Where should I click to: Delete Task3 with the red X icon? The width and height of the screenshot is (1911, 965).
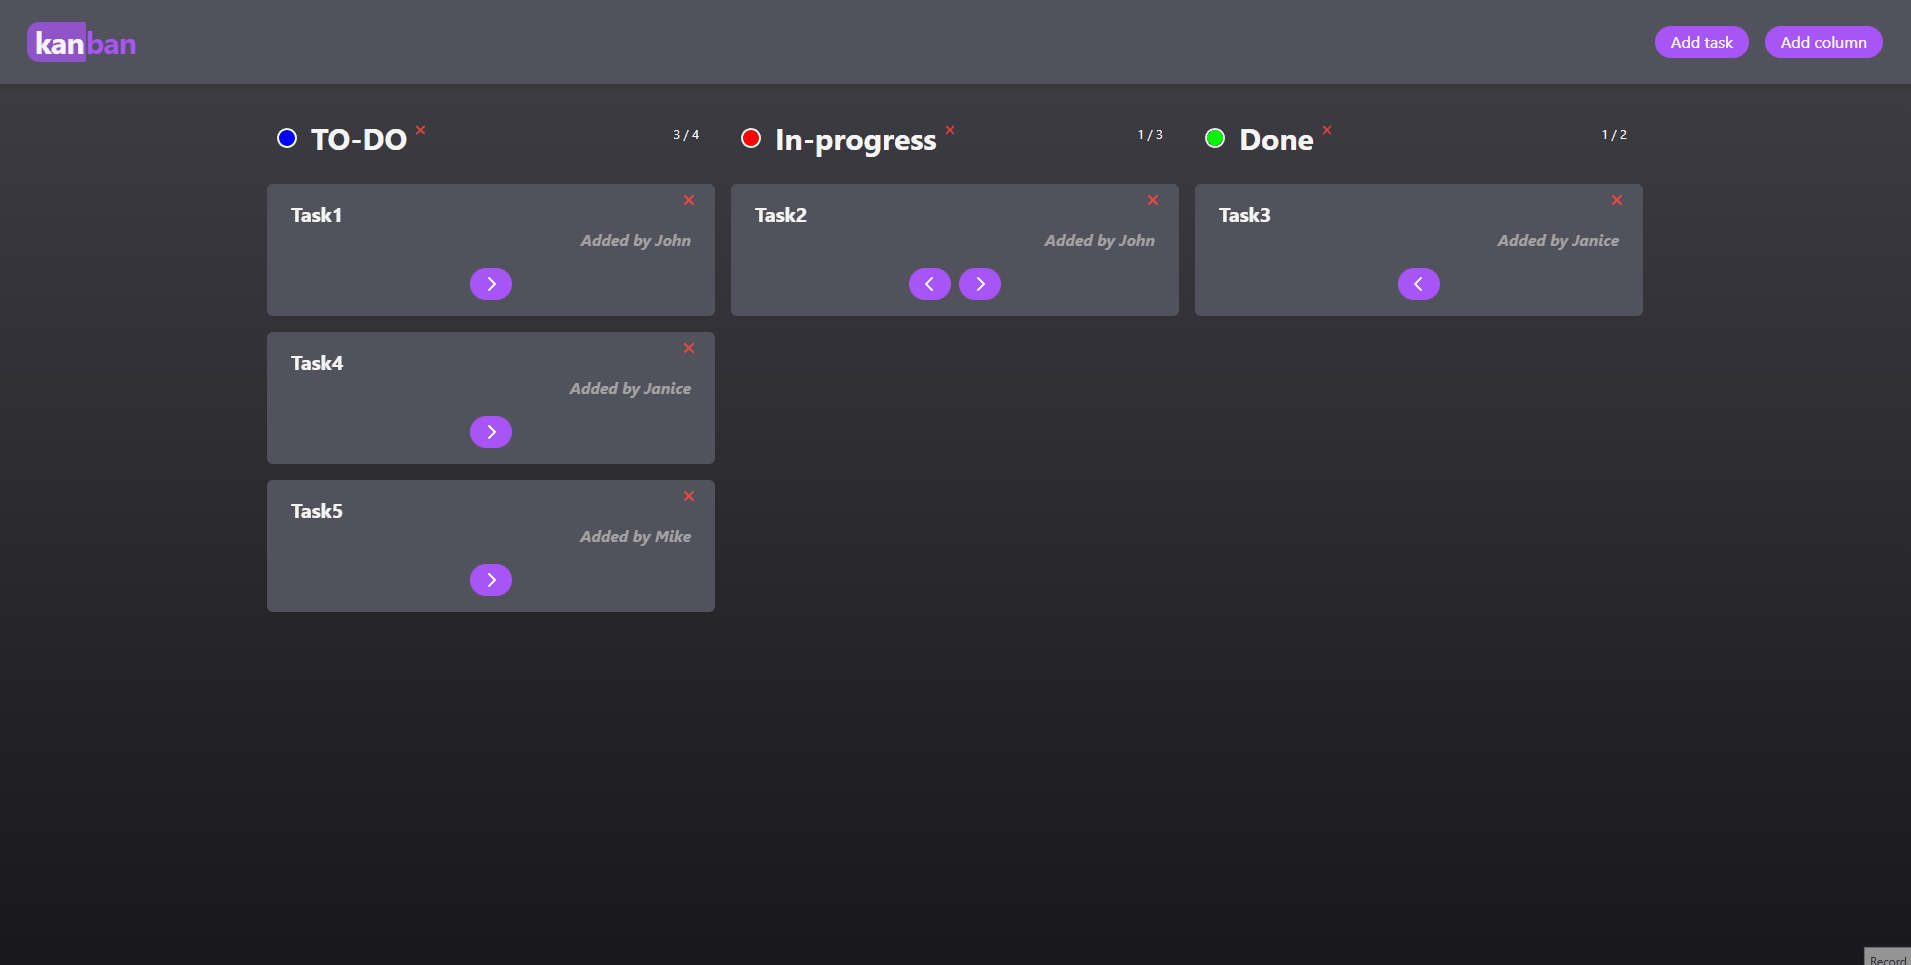1617,200
